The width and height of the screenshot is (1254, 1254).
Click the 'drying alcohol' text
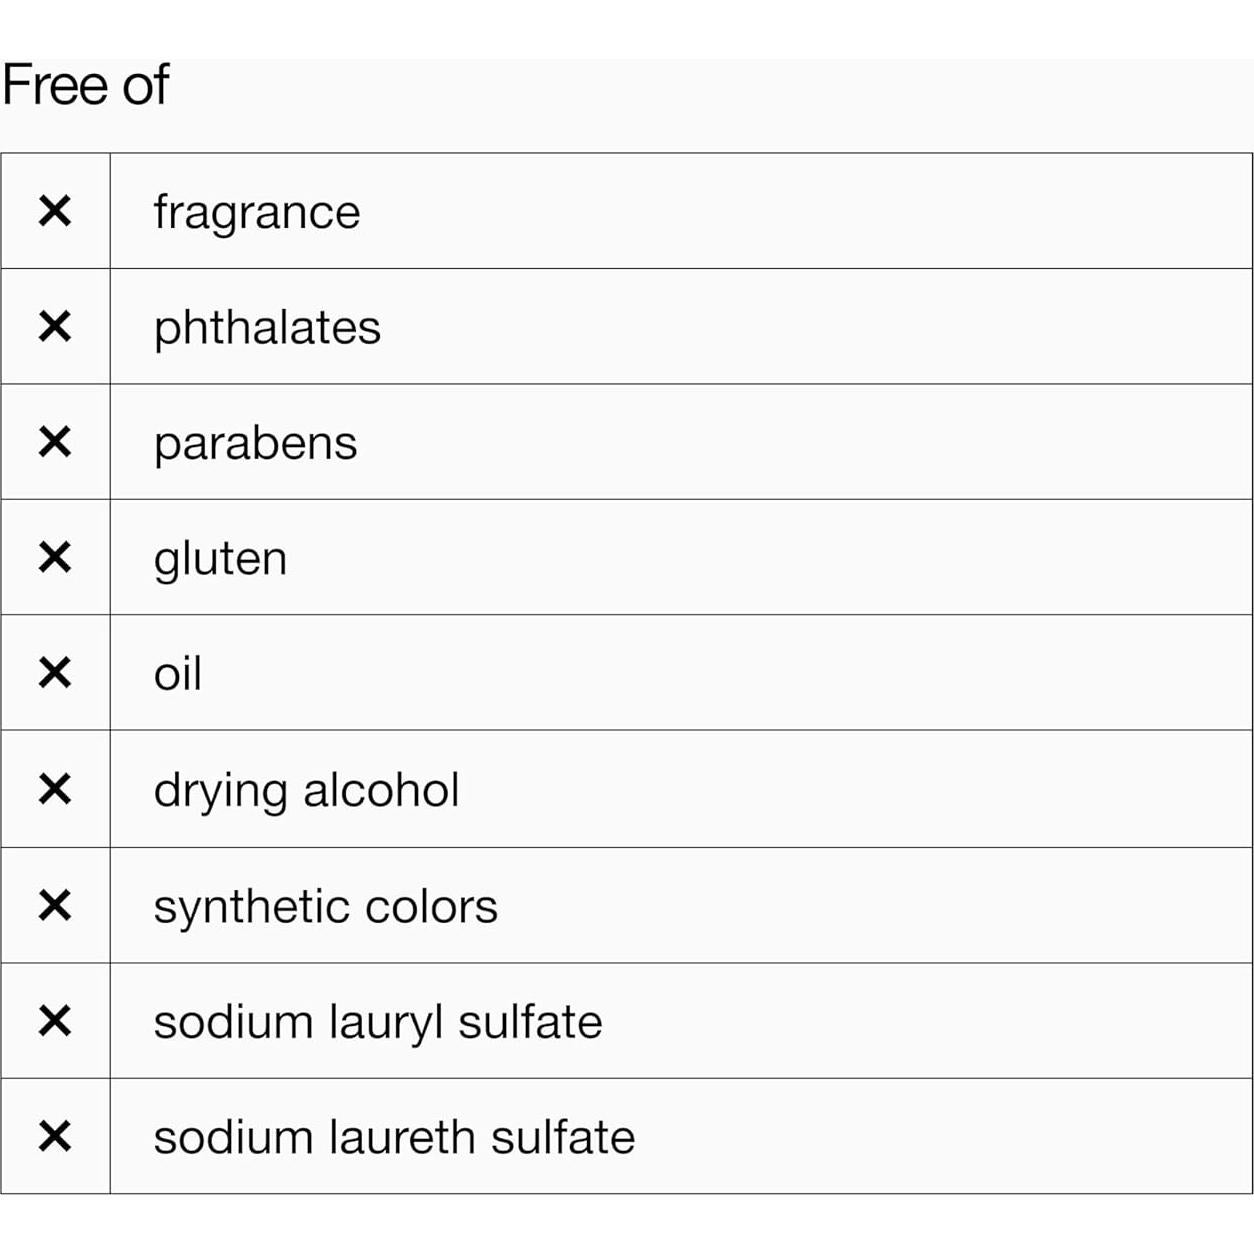tap(306, 790)
